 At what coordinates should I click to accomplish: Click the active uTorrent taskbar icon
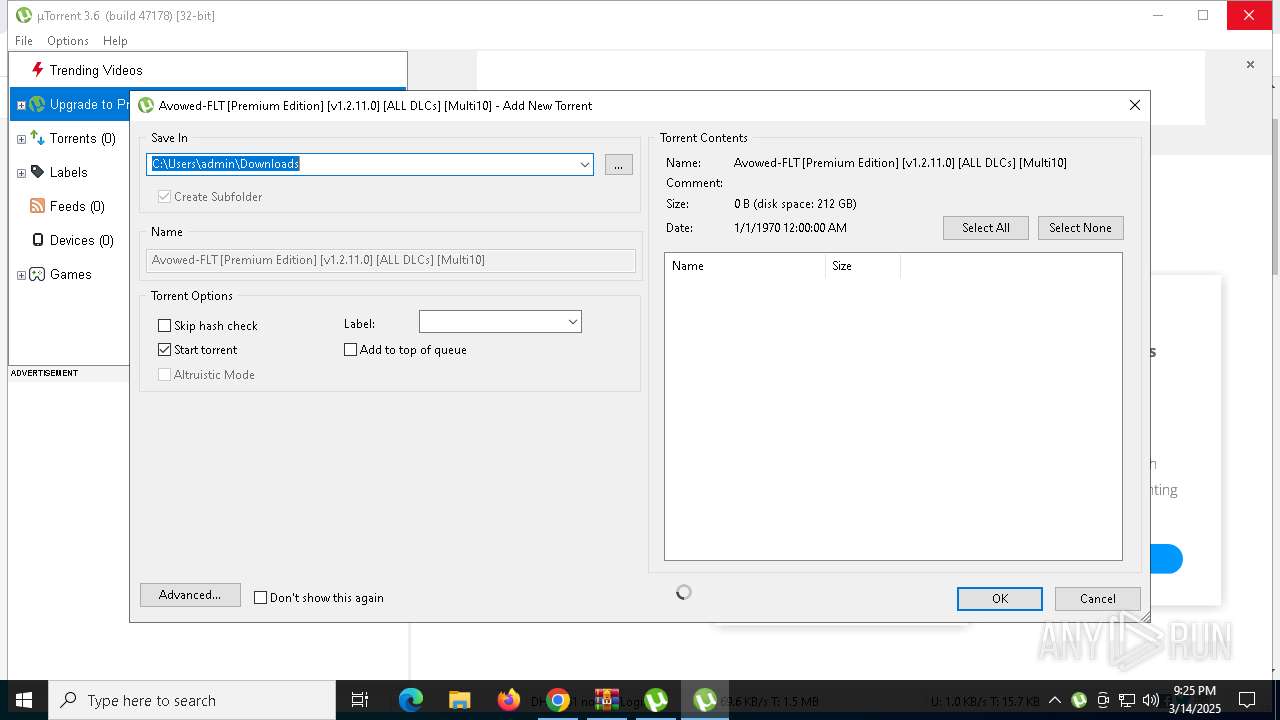[x=705, y=700]
